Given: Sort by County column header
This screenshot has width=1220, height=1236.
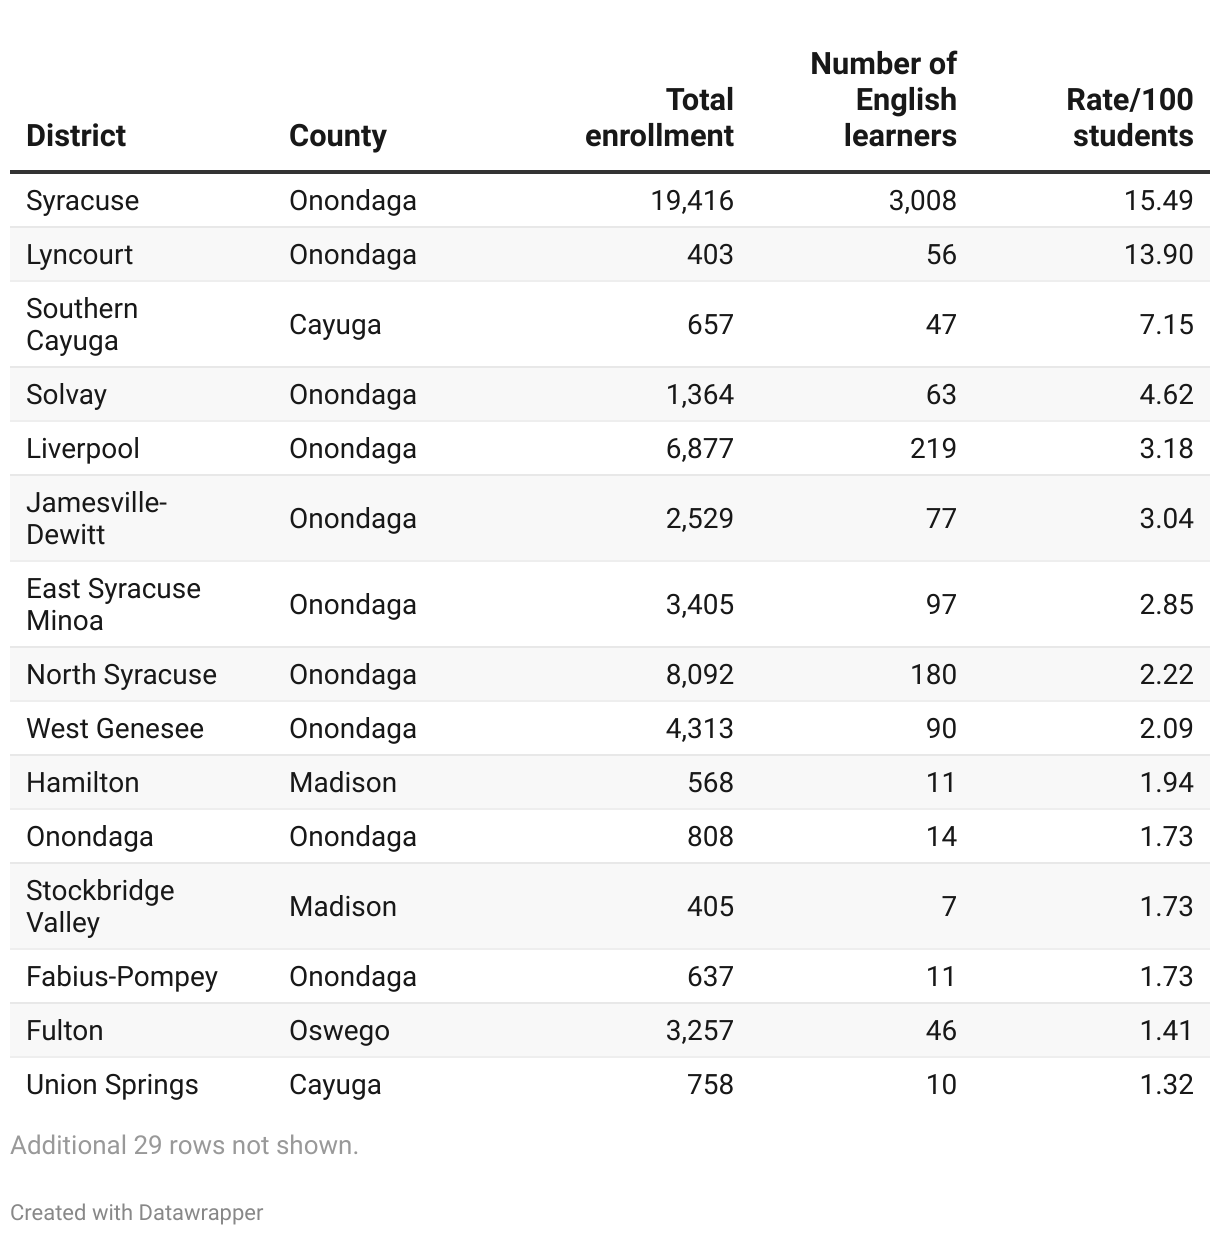Looking at the screenshot, I should (x=338, y=135).
